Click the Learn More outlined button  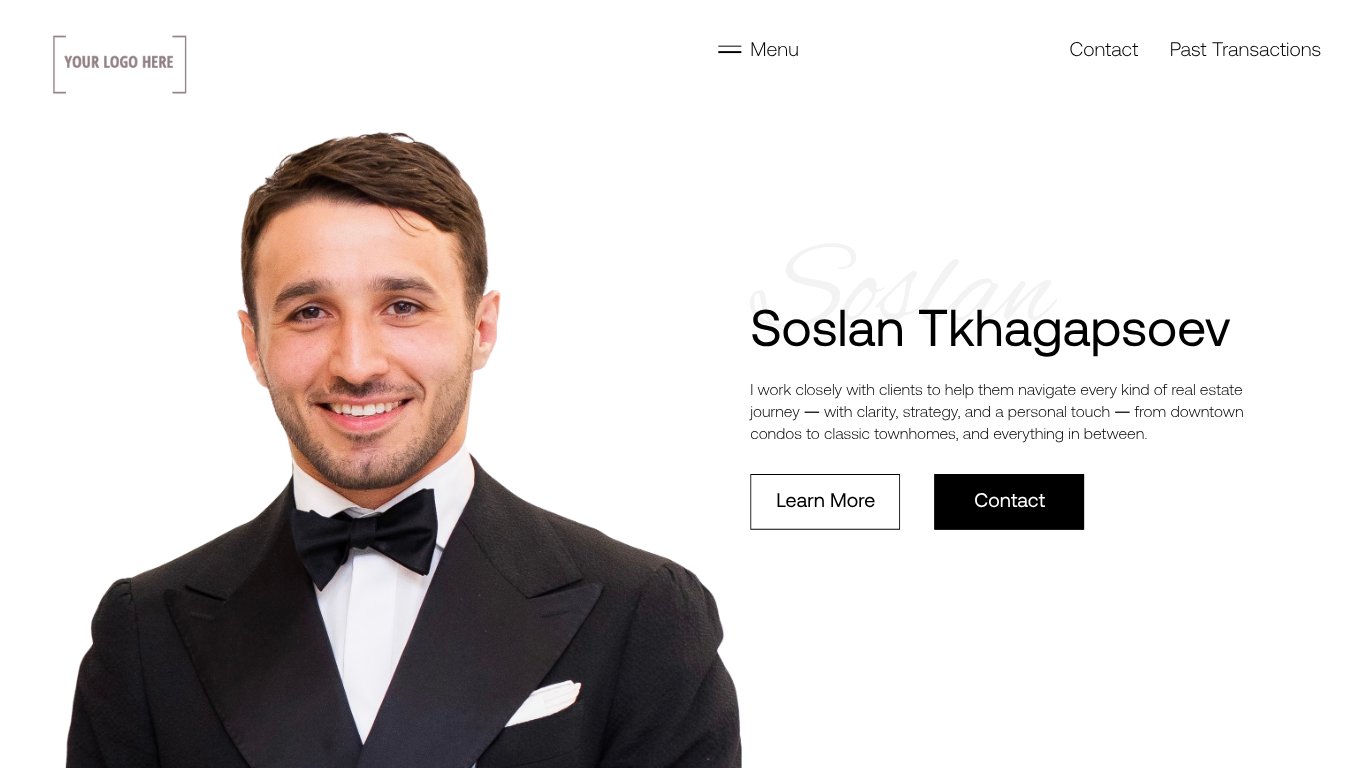[x=825, y=502]
